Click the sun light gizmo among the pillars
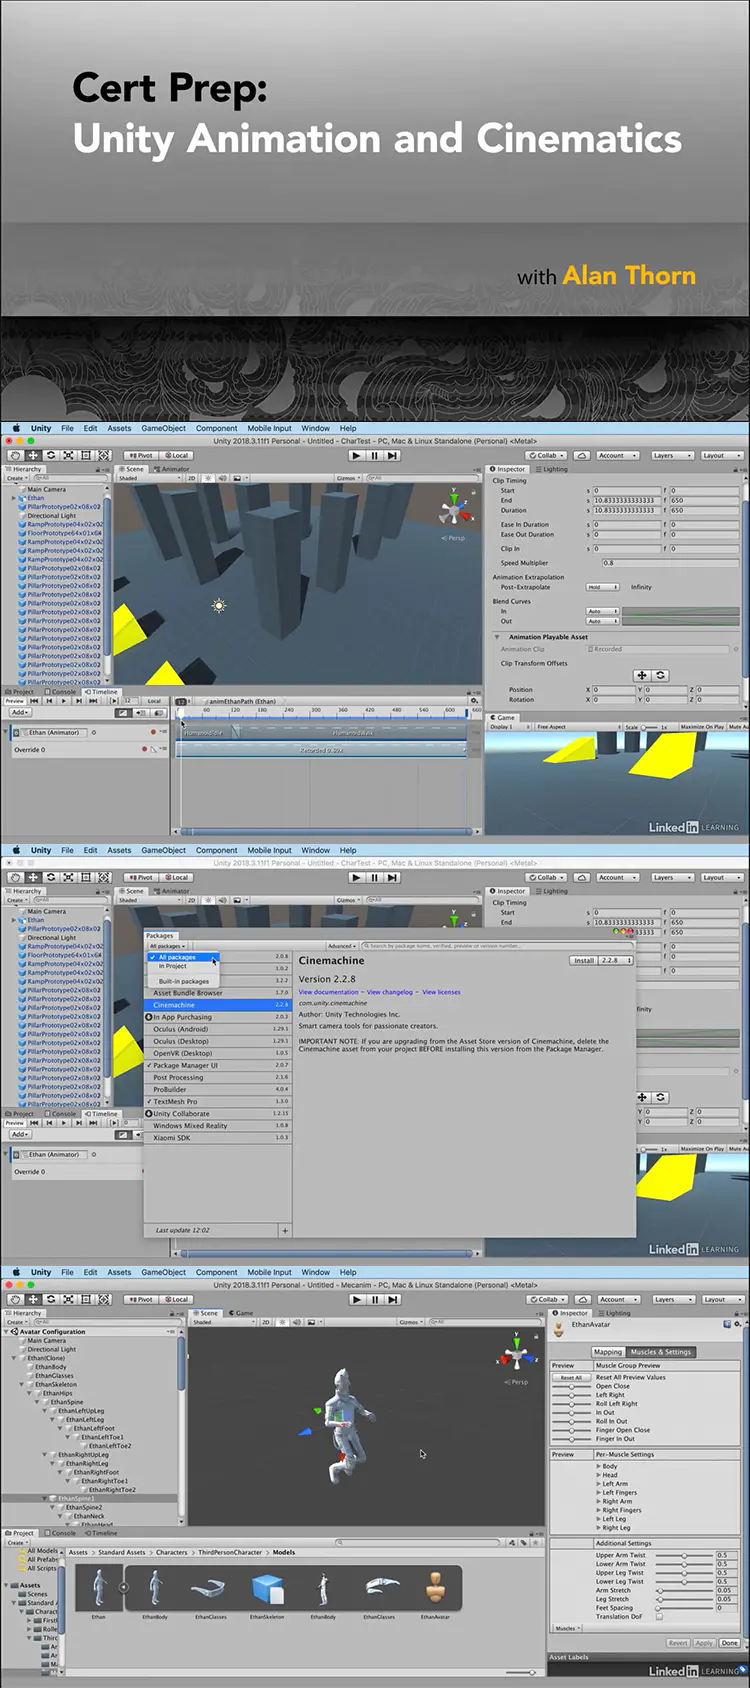This screenshot has width=750, height=1688. [x=219, y=605]
